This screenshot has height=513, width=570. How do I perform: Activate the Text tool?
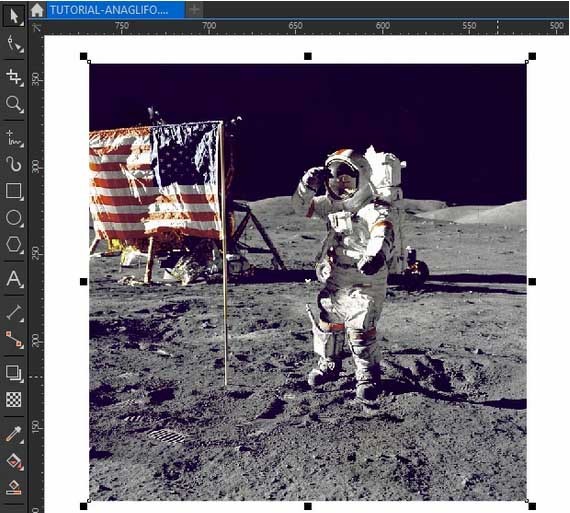click(14, 278)
